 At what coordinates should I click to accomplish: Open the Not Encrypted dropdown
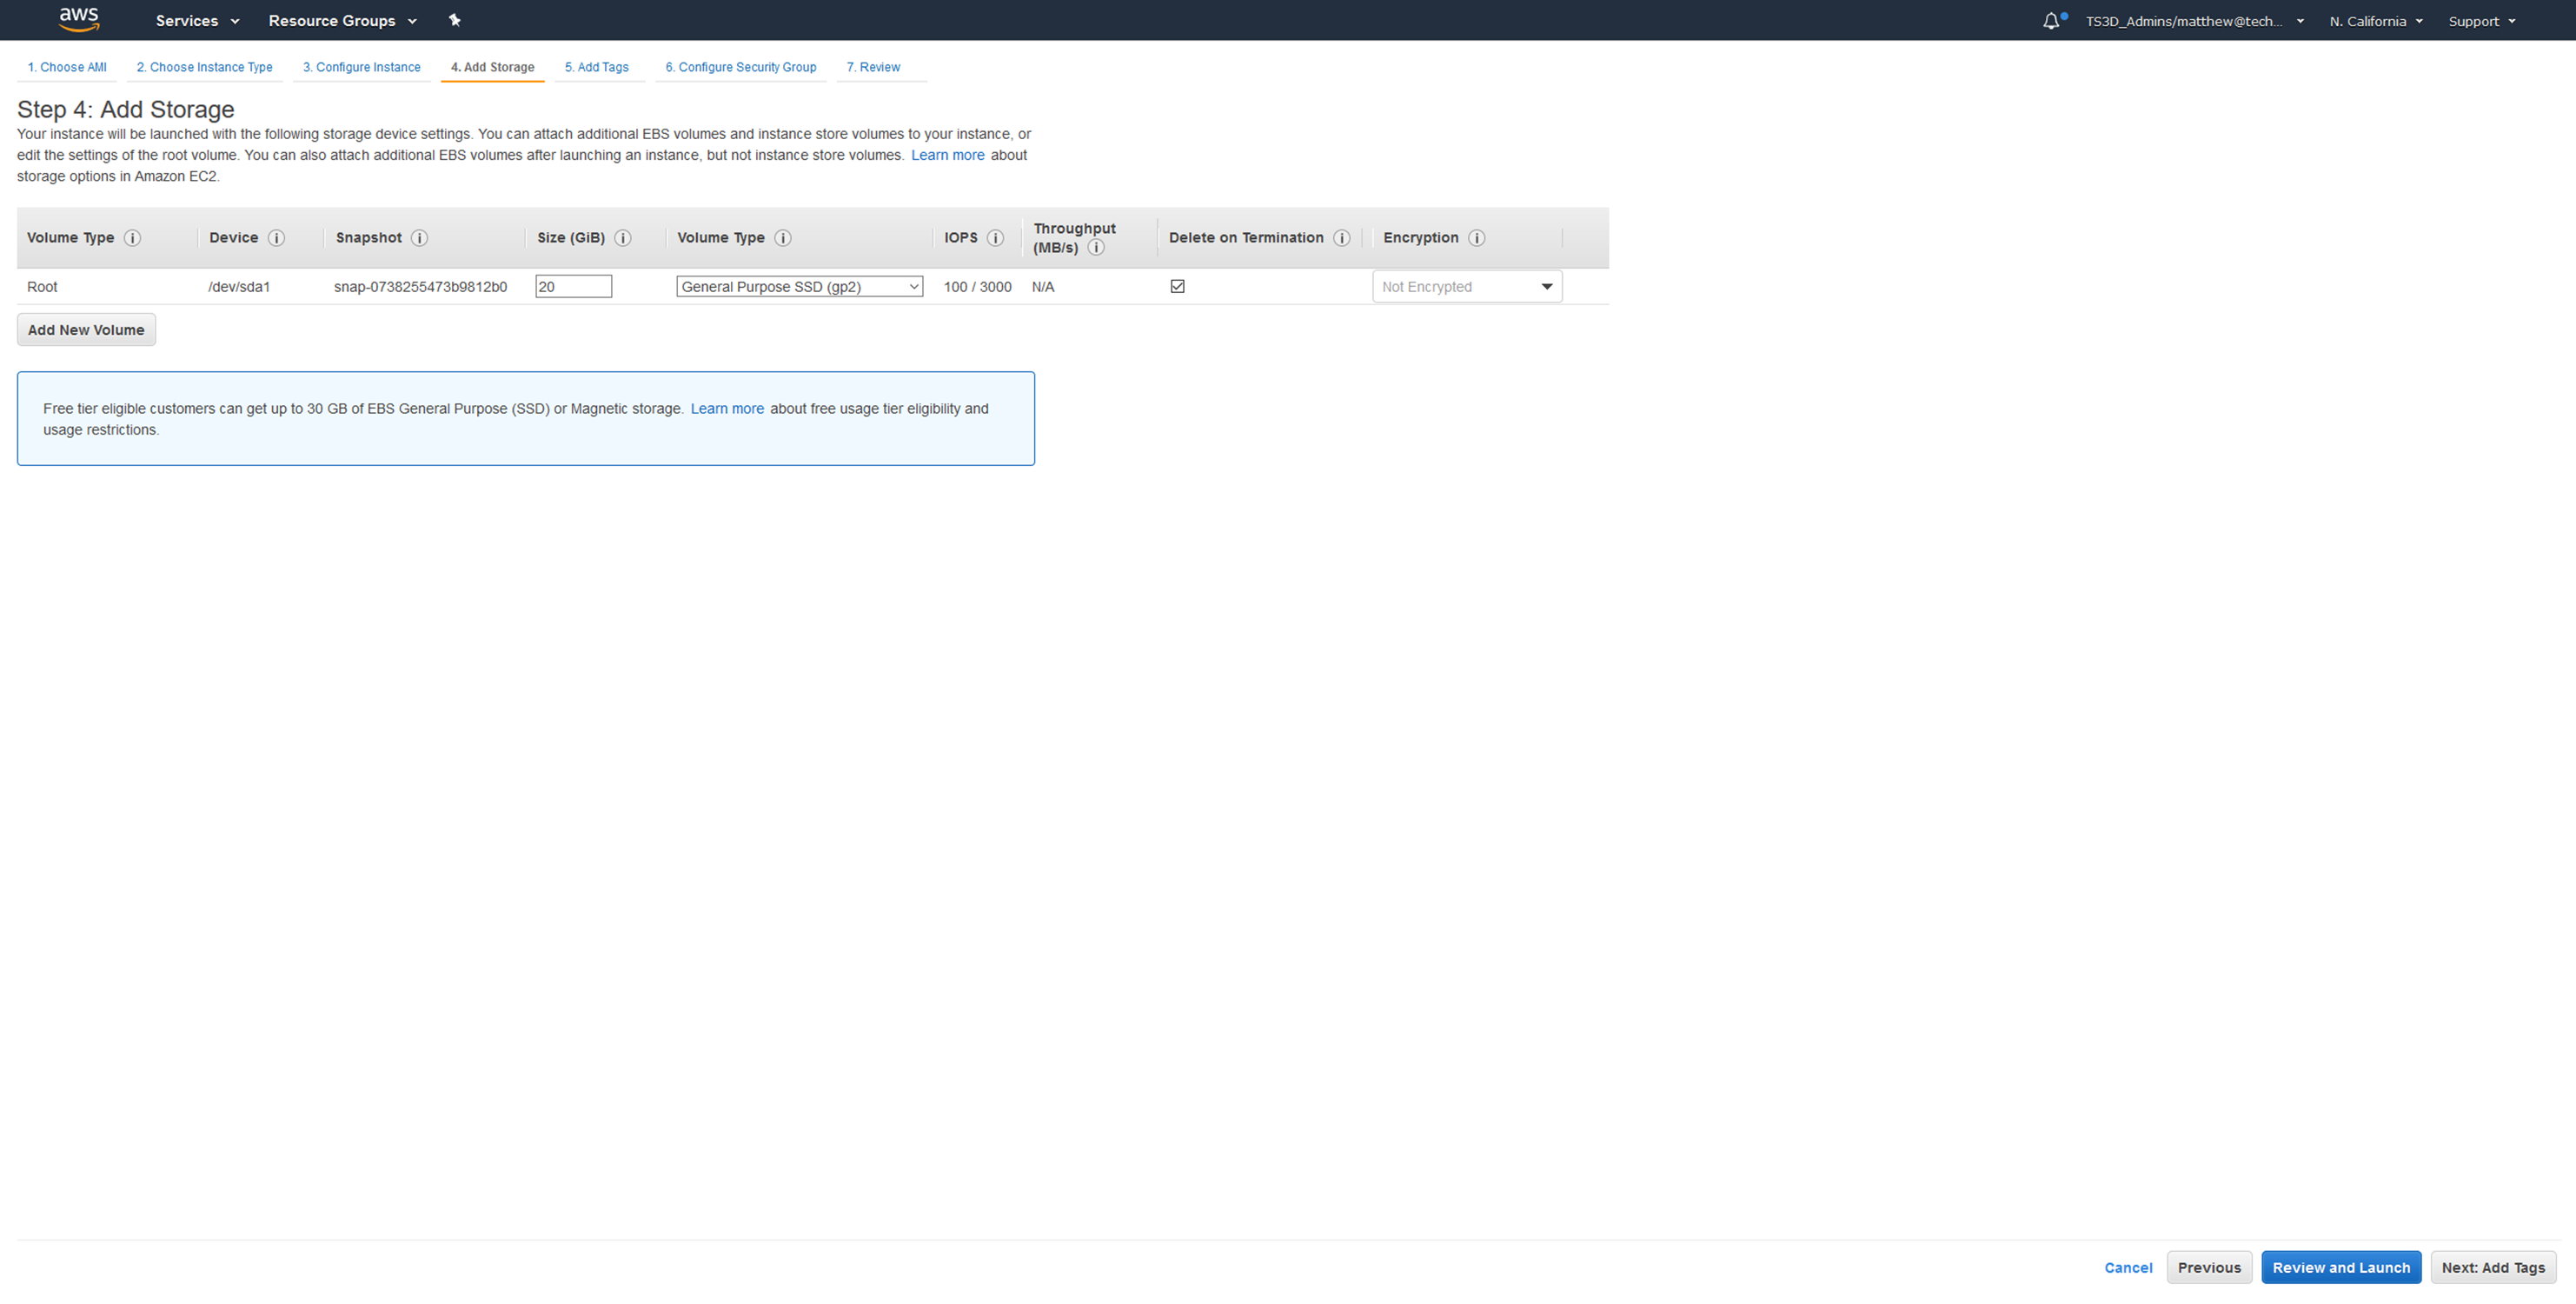[x=1466, y=286]
